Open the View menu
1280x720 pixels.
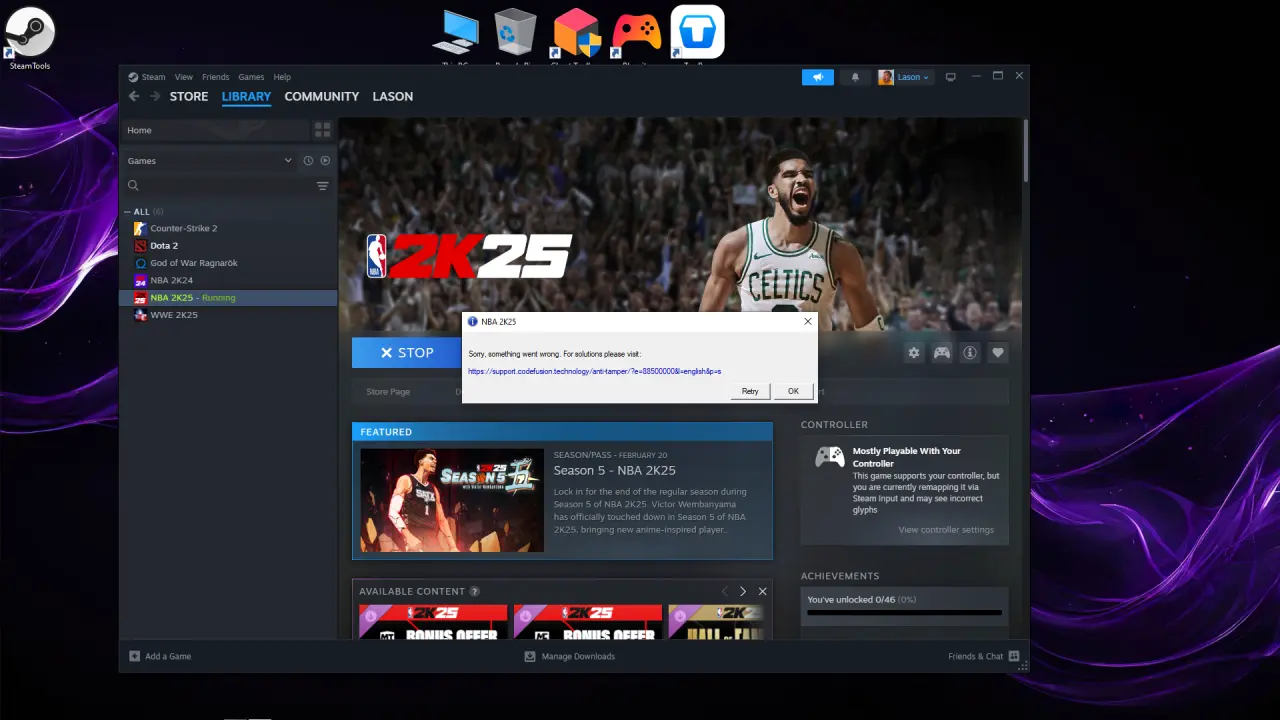coord(184,77)
